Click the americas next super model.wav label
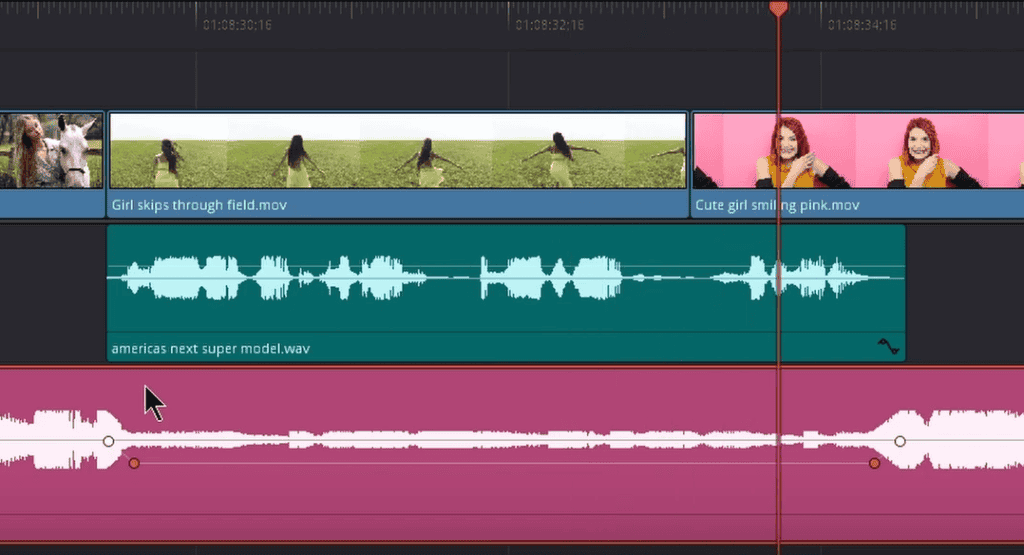 click(210, 349)
